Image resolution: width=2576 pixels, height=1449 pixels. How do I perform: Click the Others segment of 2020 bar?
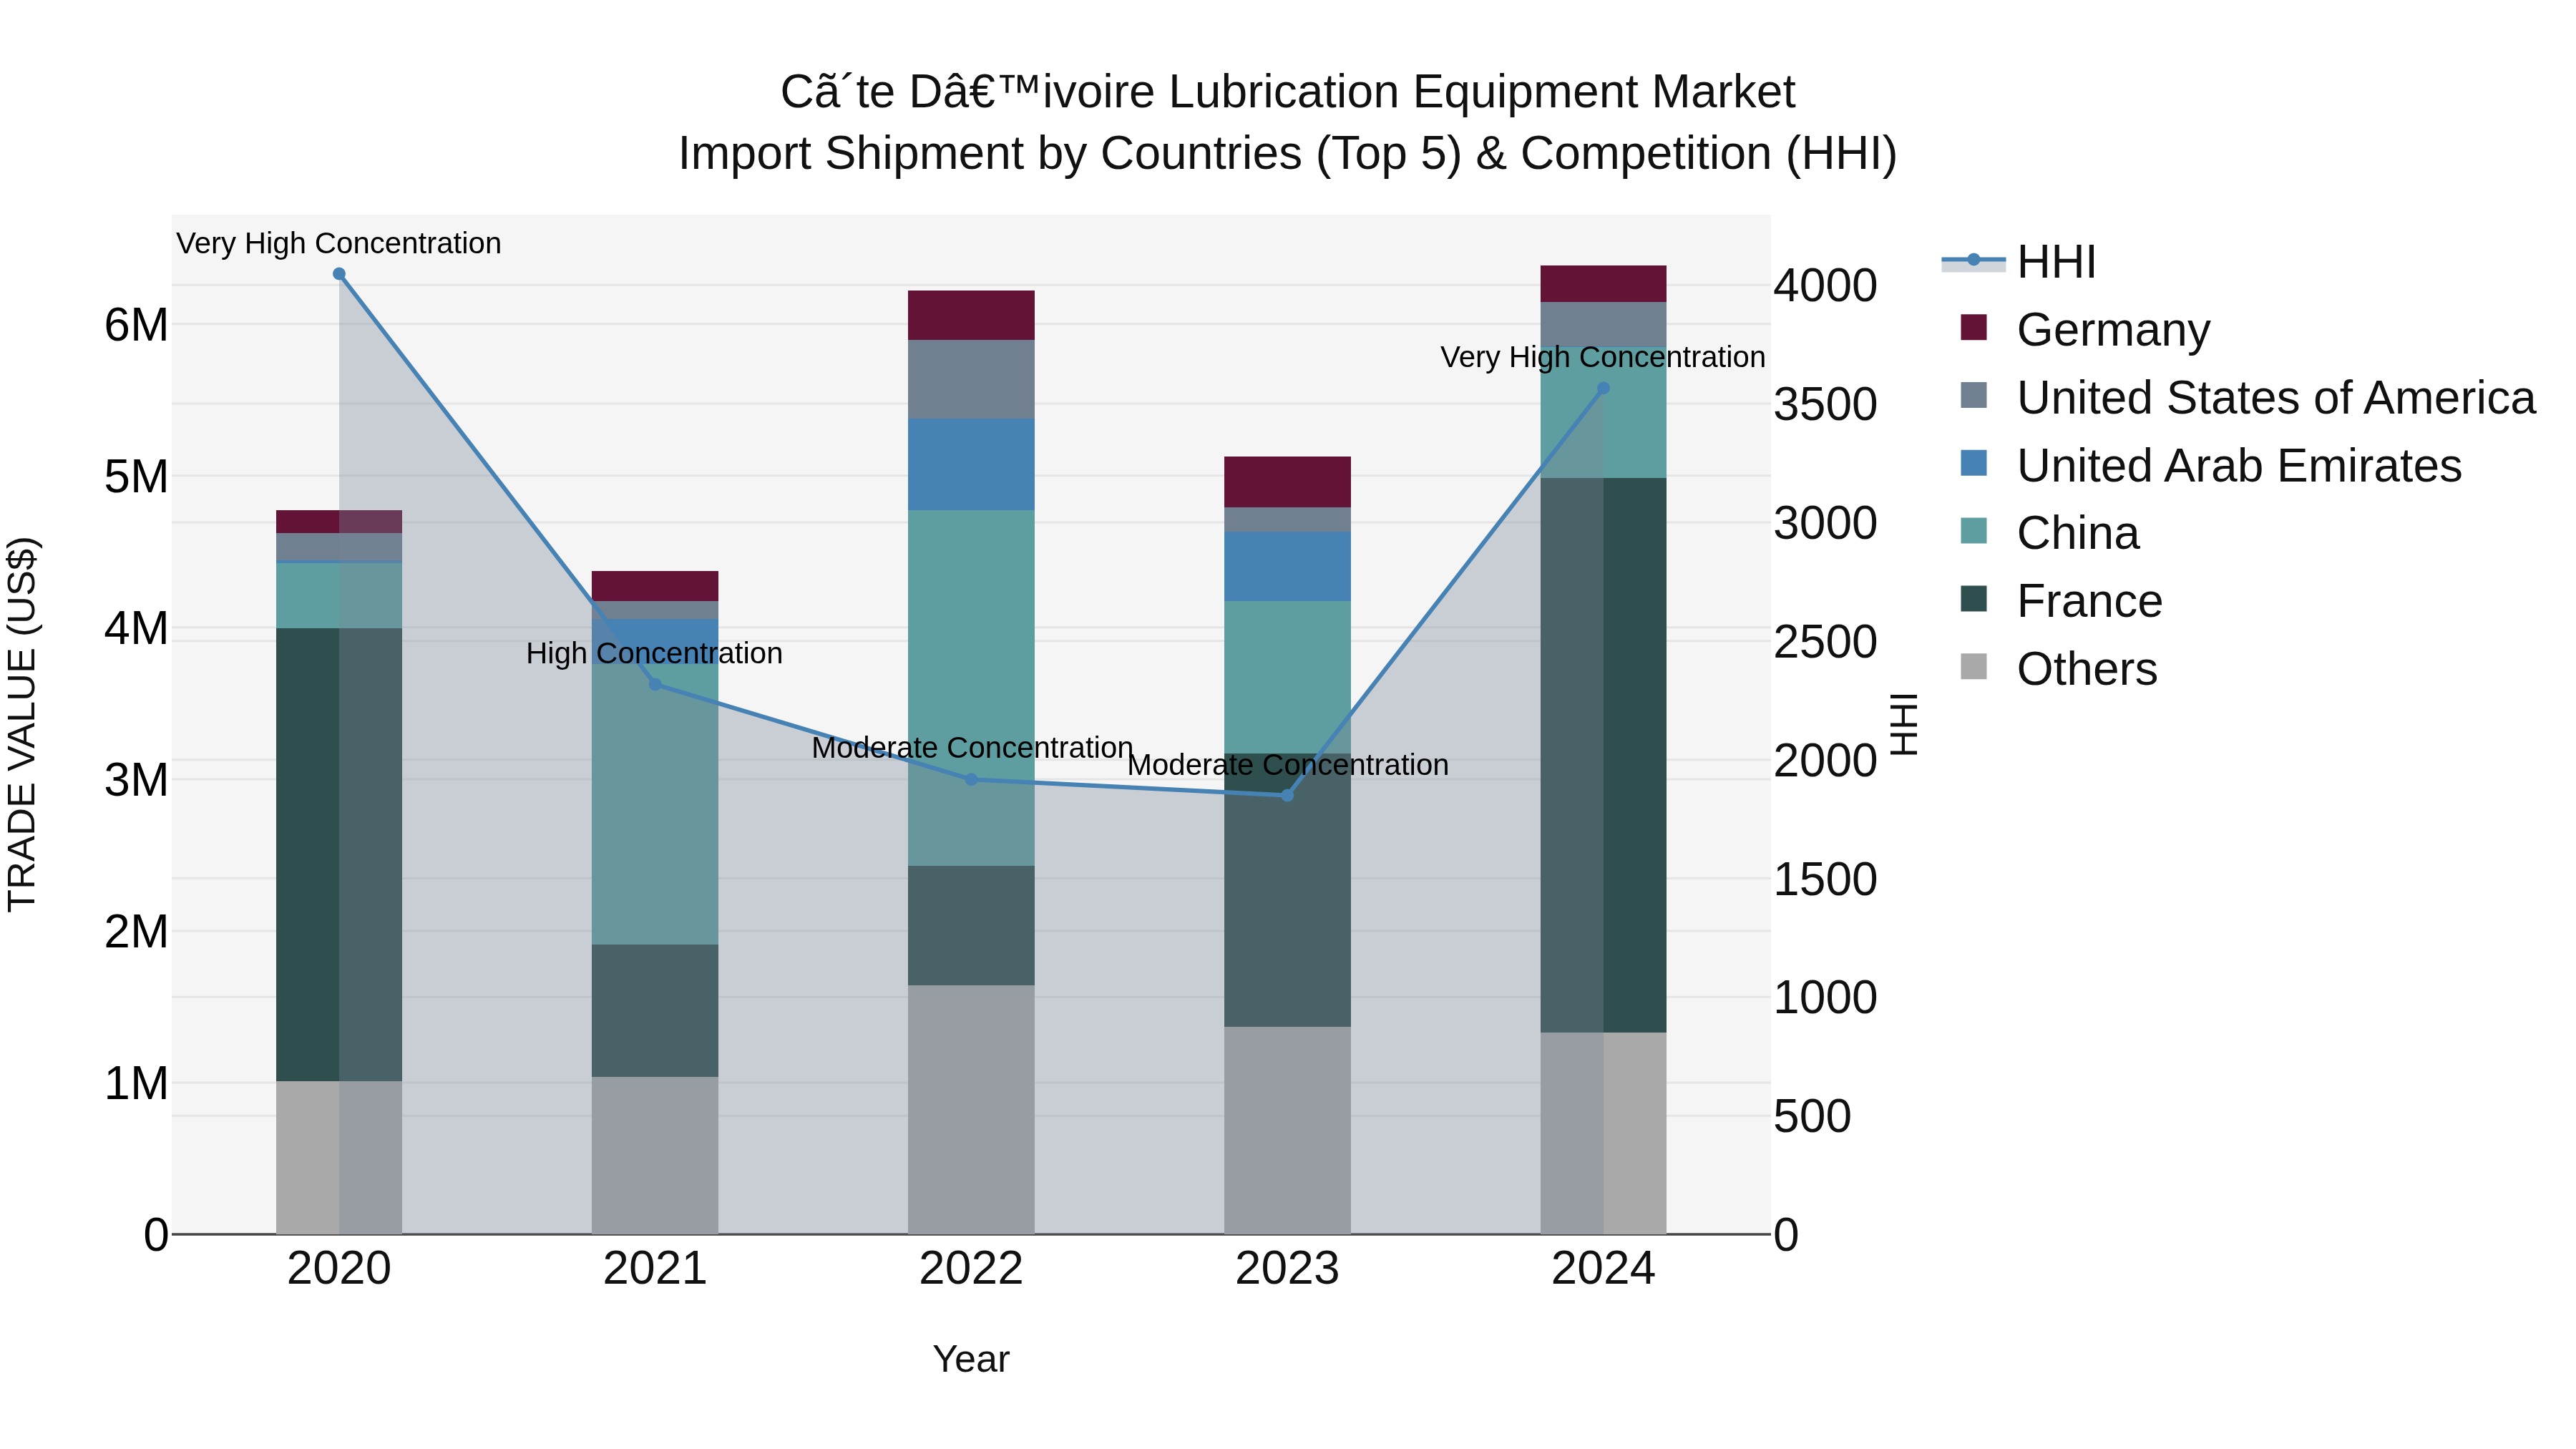coord(339,1157)
